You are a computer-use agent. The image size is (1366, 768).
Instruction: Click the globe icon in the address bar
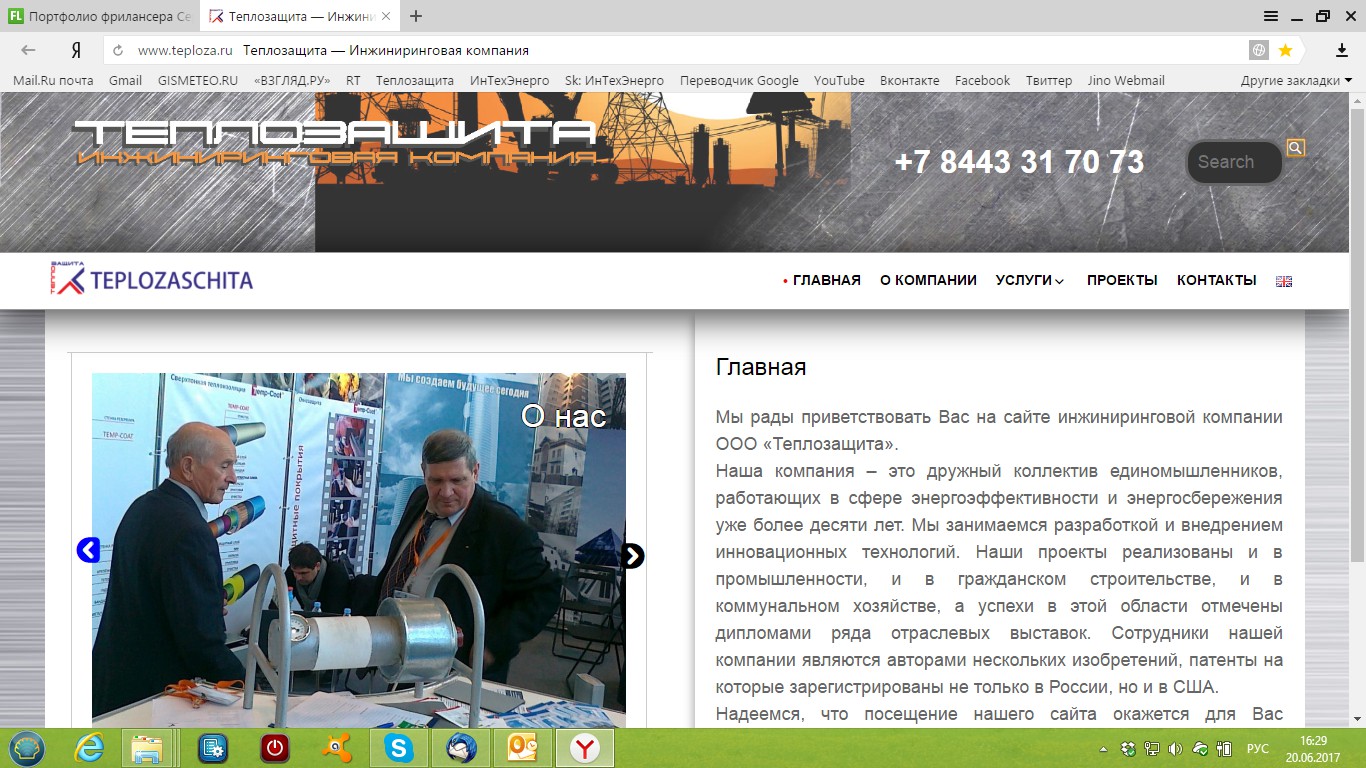point(1259,50)
